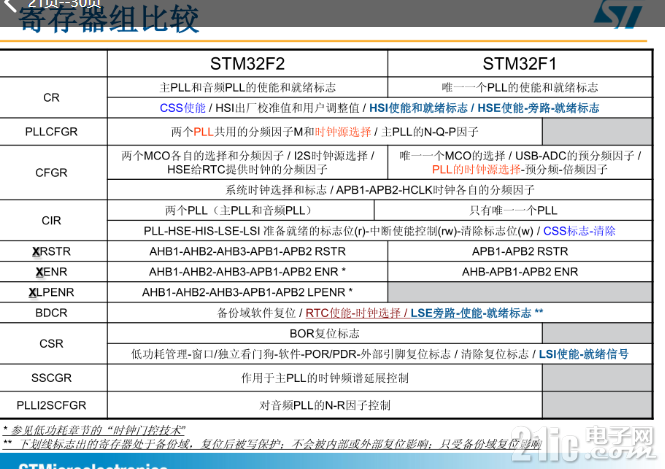Select cell 两个MCO各自的选择和分频因子
The width and height of the screenshot is (665, 469).
tap(248, 162)
